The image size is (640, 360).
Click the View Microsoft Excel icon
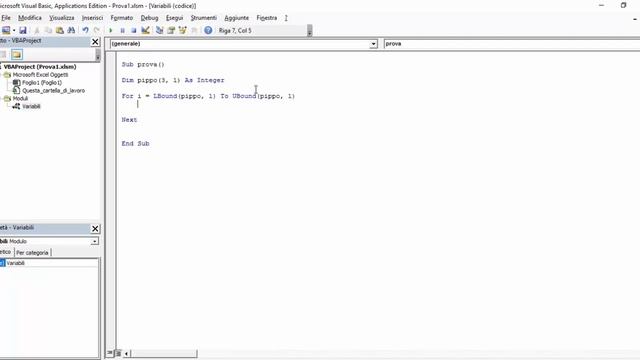[6, 31]
